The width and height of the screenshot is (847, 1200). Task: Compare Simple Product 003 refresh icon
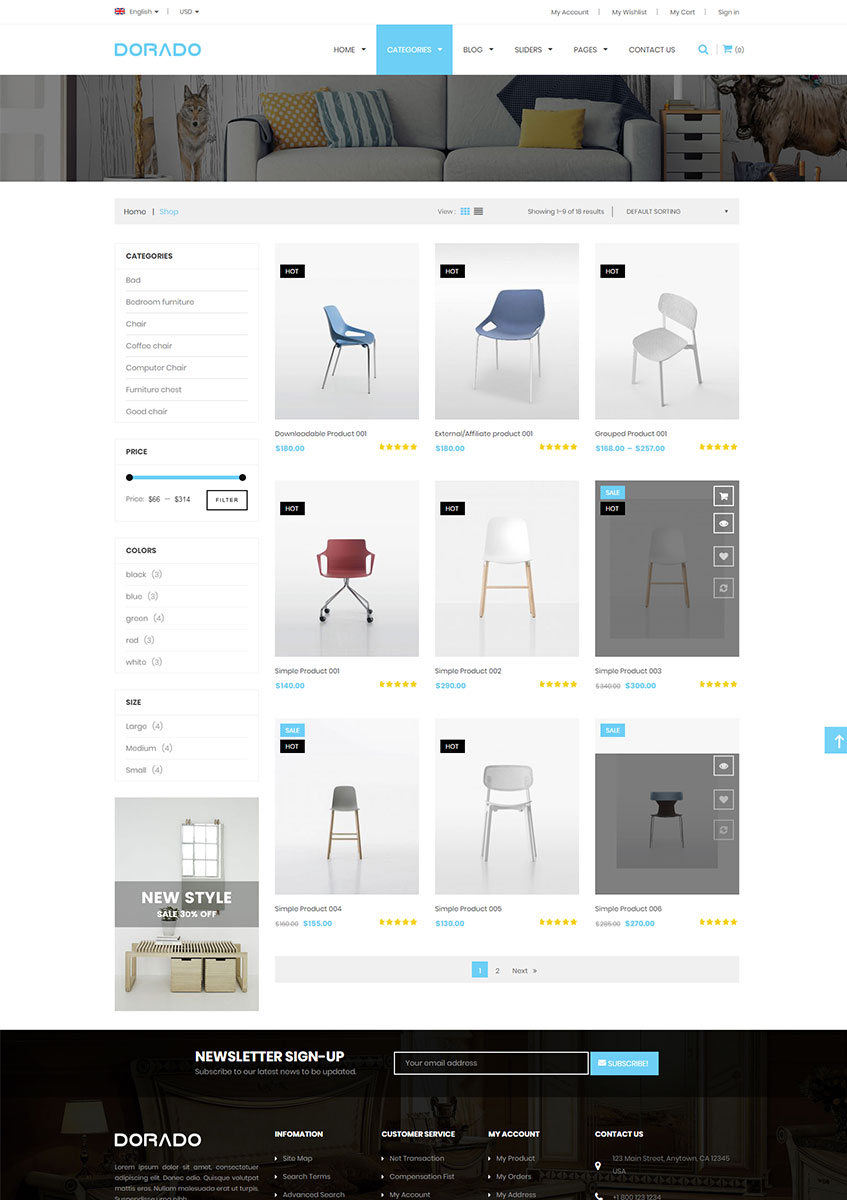click(724, 588)
